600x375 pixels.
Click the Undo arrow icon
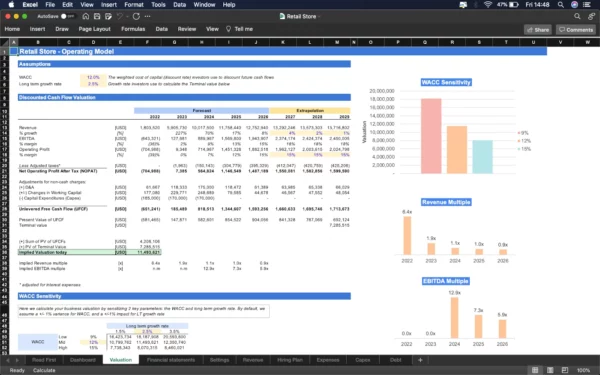pyautogui.click(x=120, y=16)
